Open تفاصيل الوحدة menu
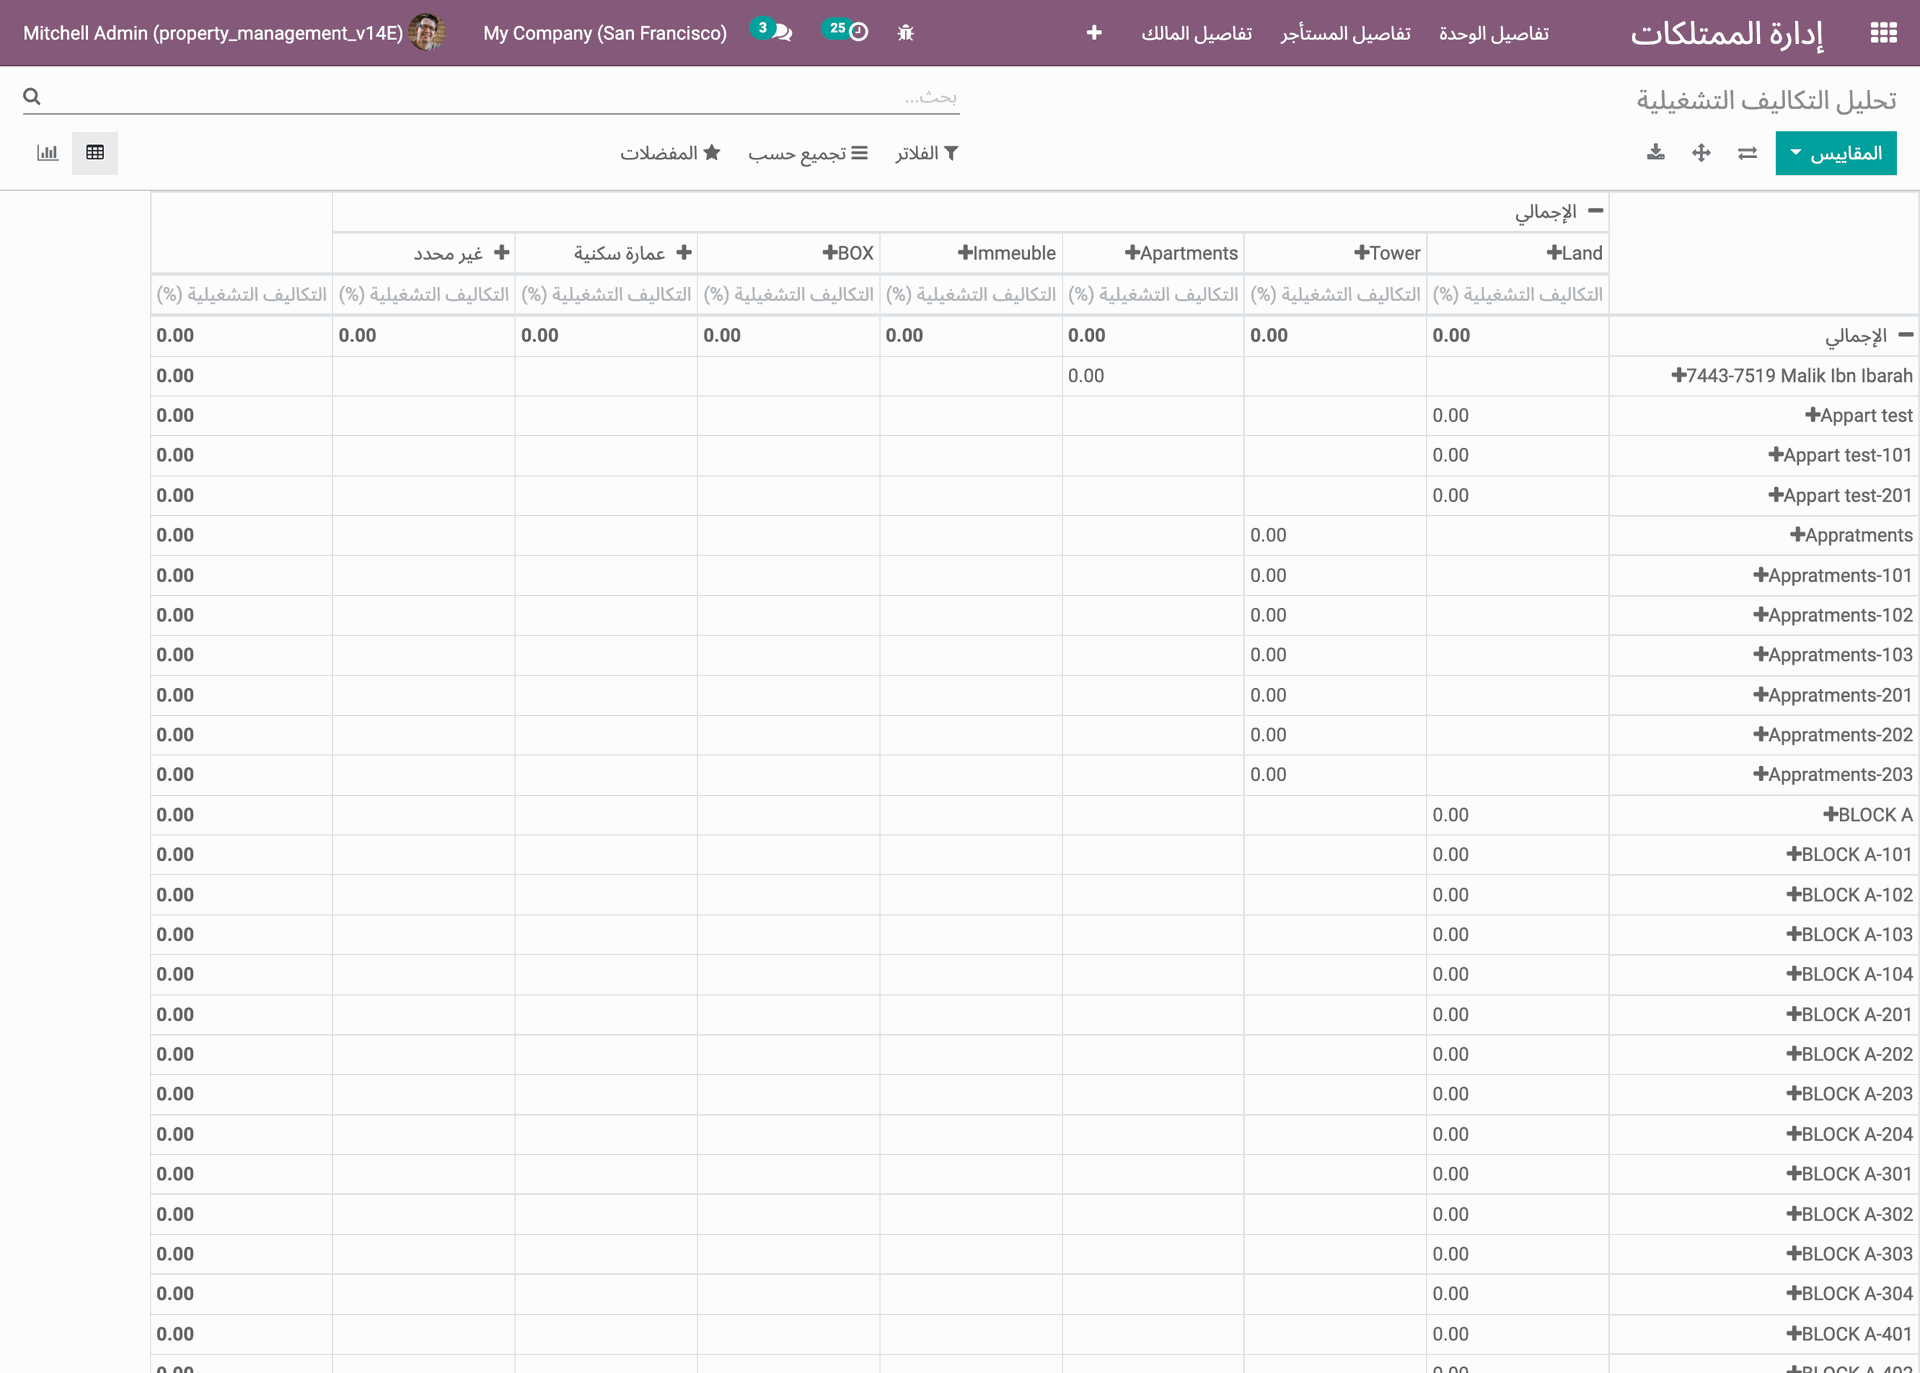1920x1373 pixels. coord(1494,33)
